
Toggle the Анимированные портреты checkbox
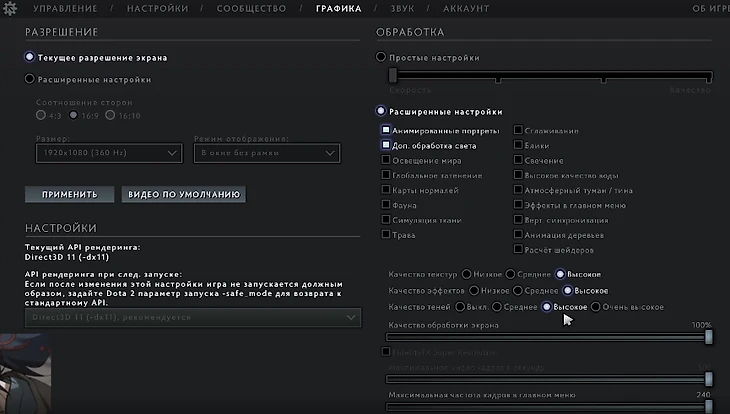[386, 130]
